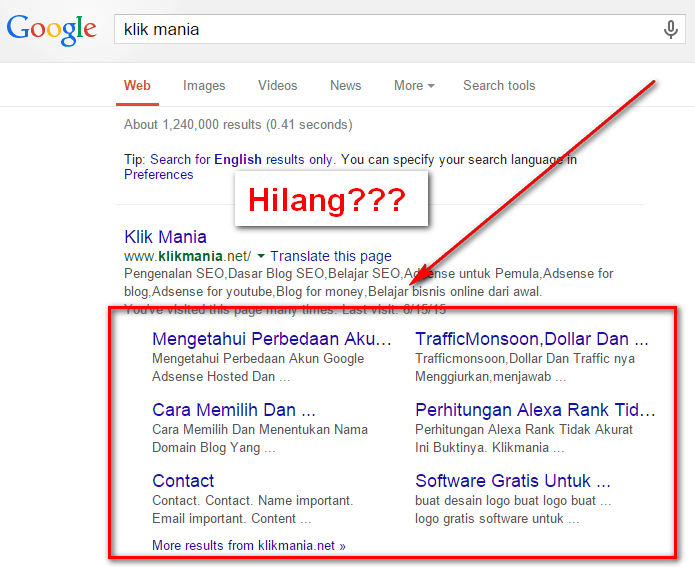This screenshot has height=567, width=695.
Task: Click Contact. Contact. Name important. snippet
Action: click(253, 509)
